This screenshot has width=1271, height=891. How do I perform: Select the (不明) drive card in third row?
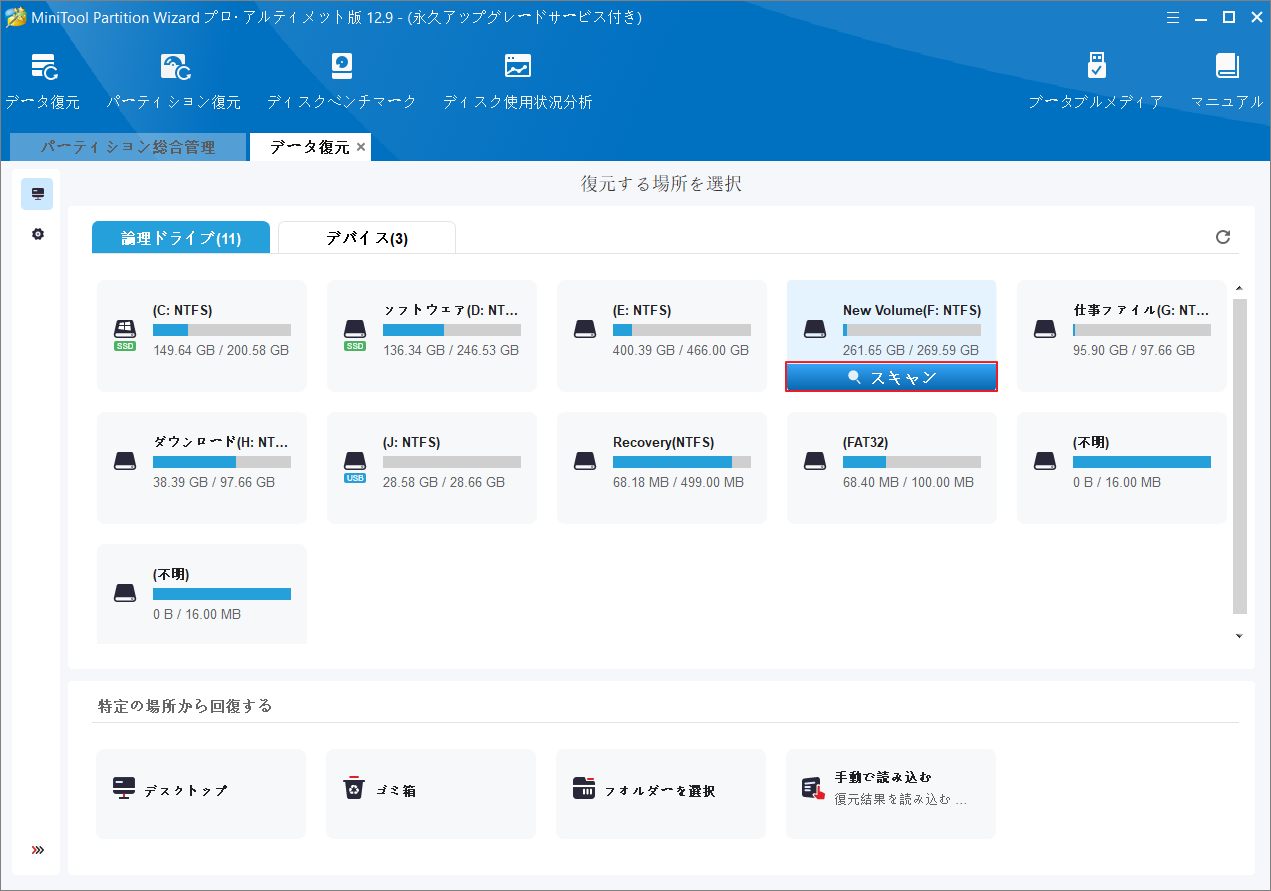click(202, 594)
